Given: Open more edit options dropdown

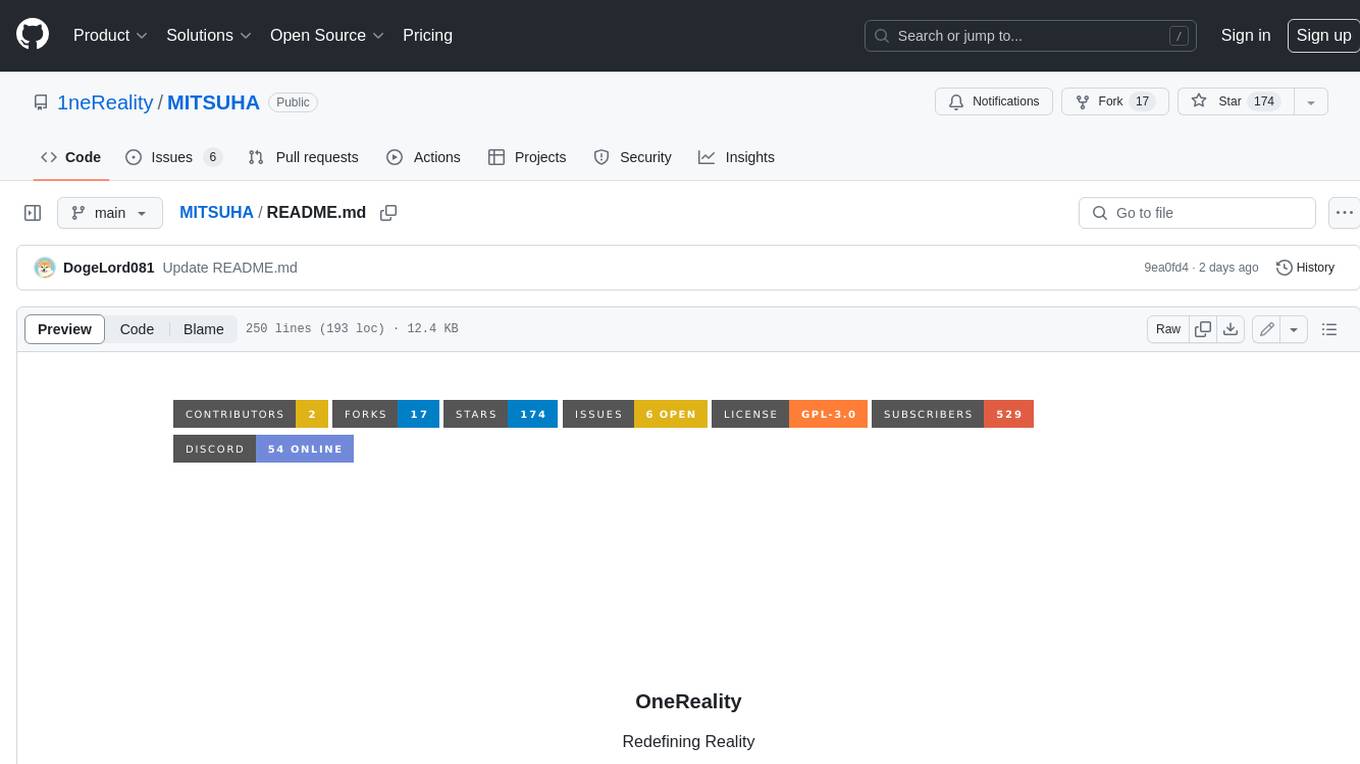Looking at the screenshot, I should (x=1294, y=329).
